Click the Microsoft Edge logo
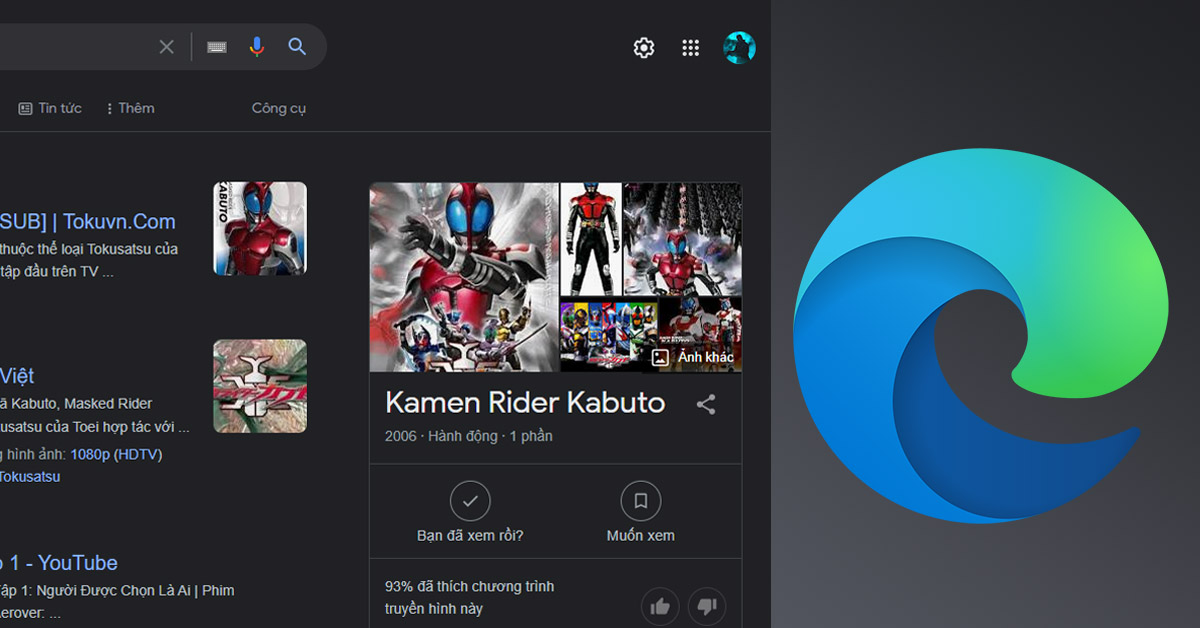 coord(981,336)
